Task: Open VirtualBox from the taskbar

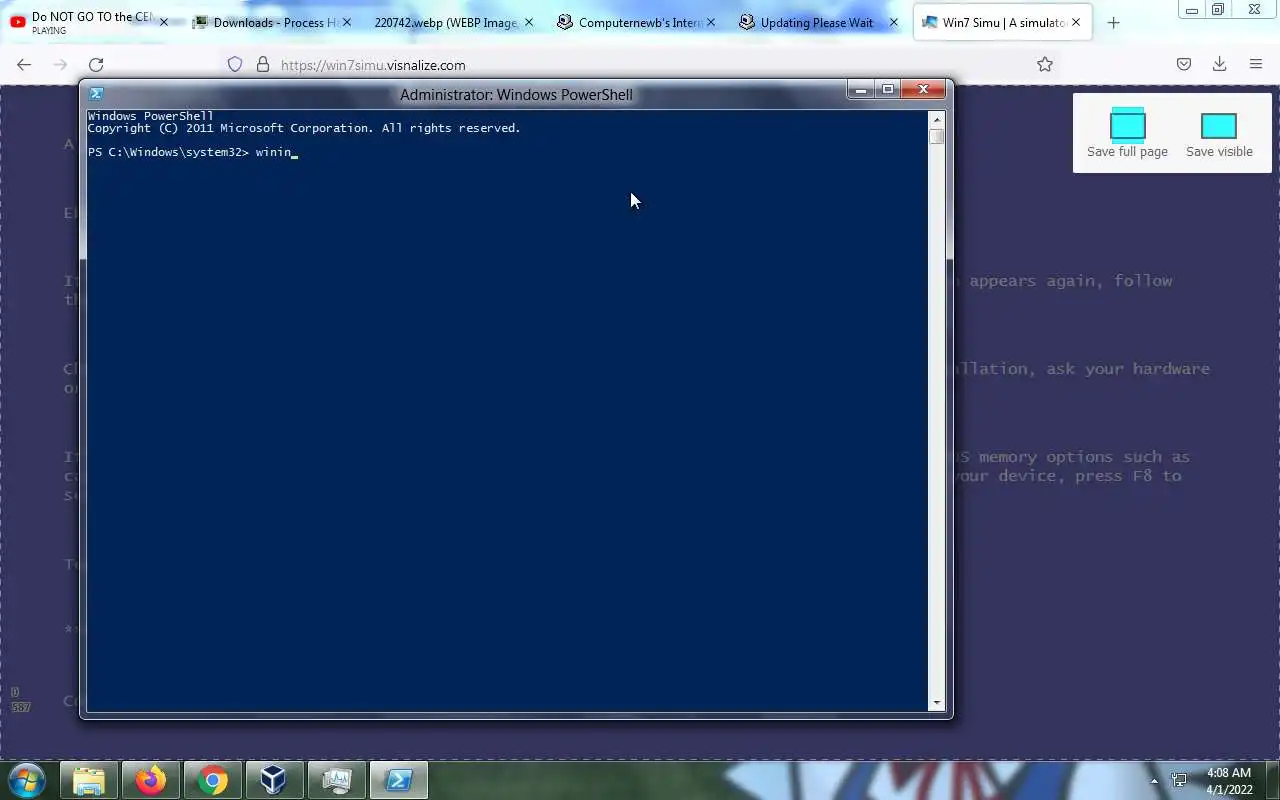Action: pyautogui.click(x=274, y=780)
